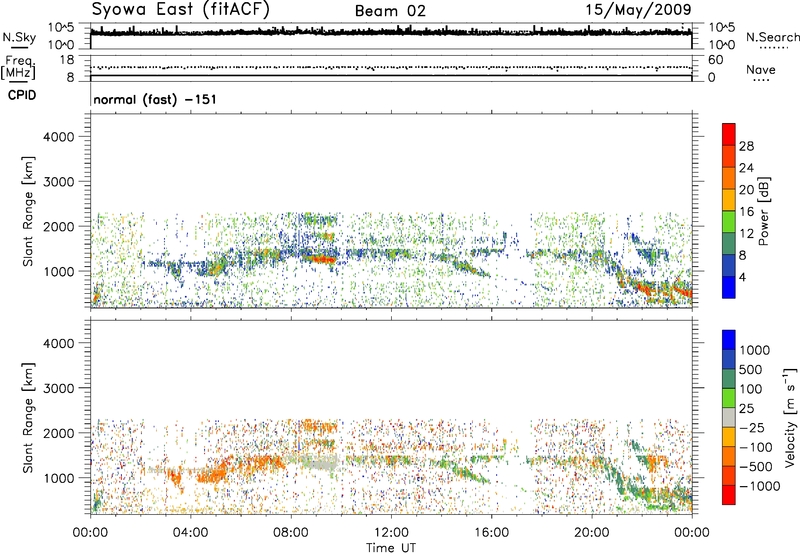This screenshot has width=800, height=554.
Task: Click the '16:00' time tick label
Action: 491,533
